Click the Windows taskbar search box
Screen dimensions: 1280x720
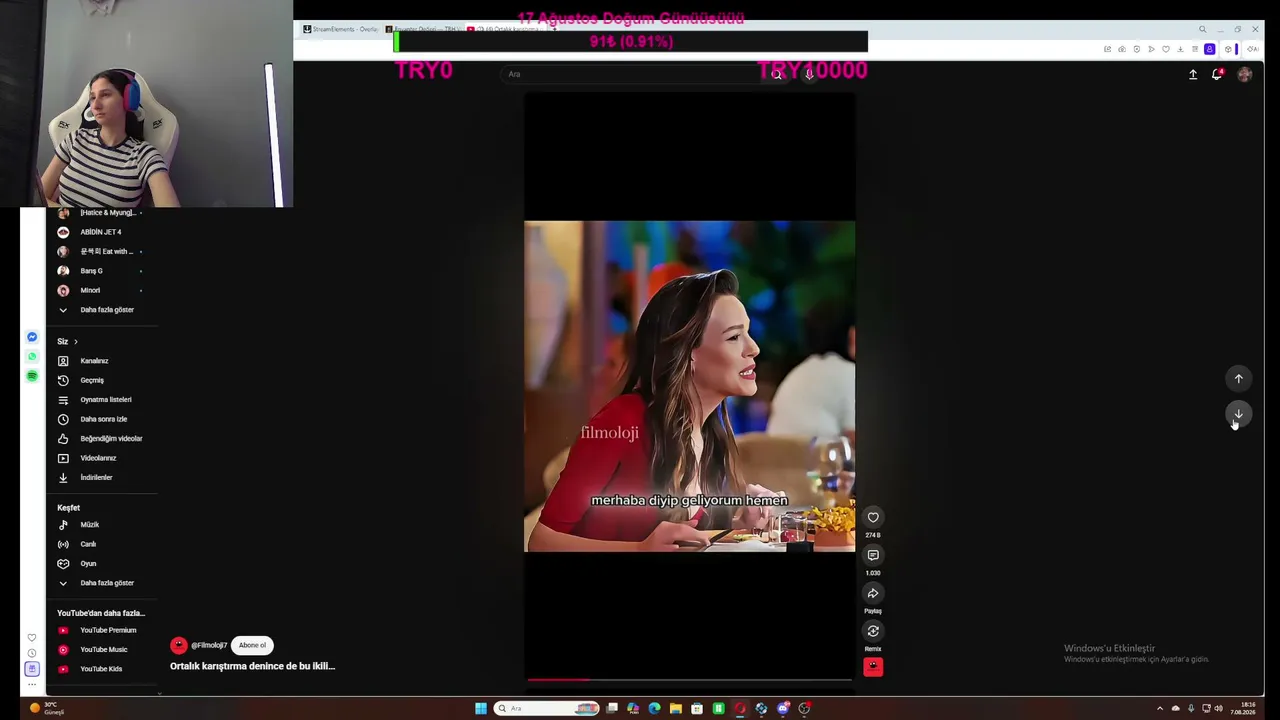(x=547, y=708)
